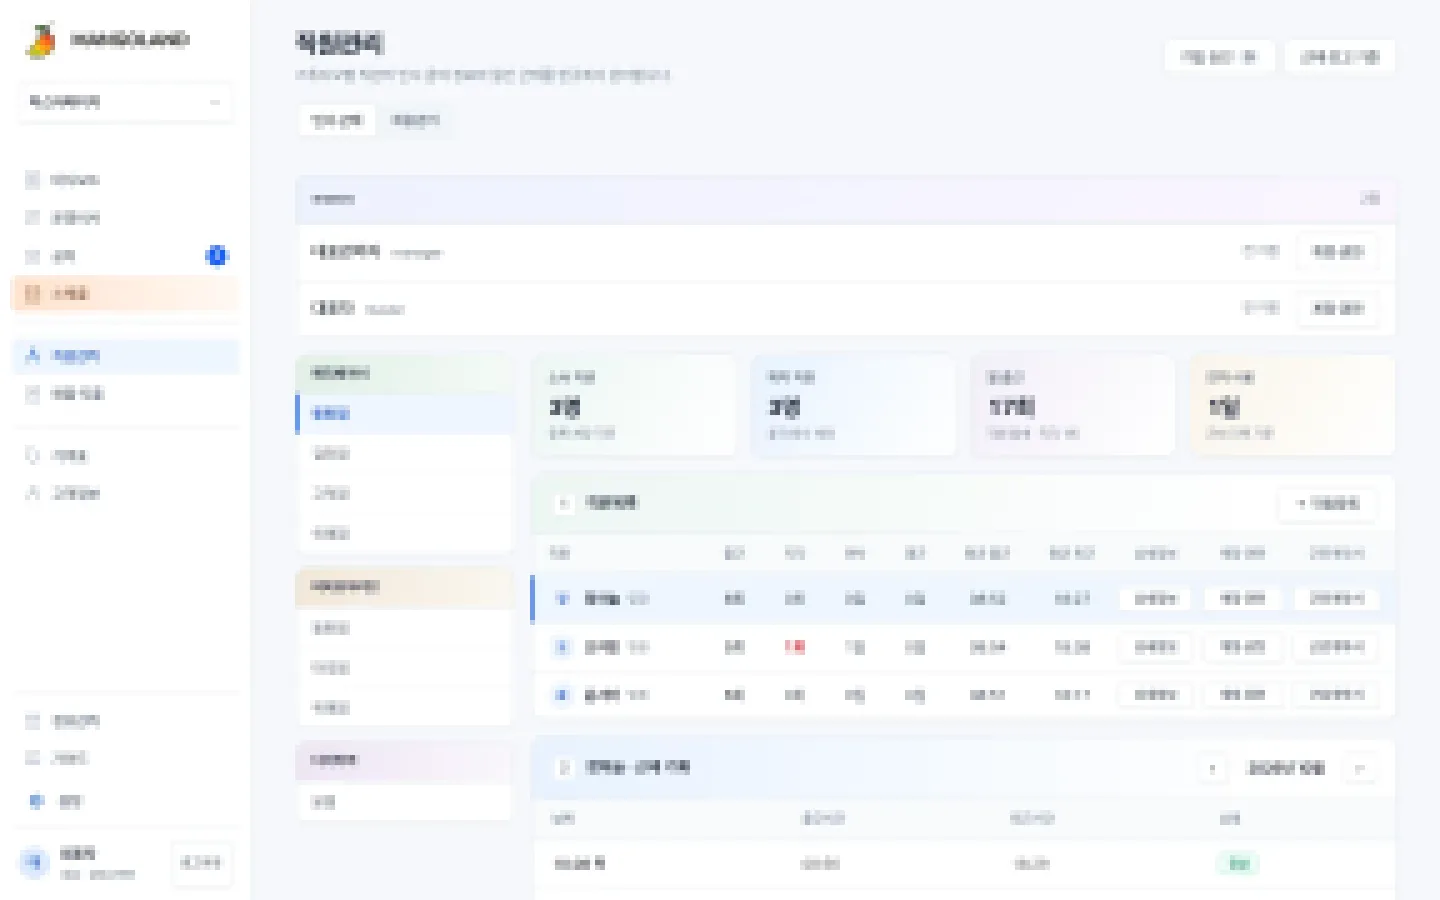This screenshot has height=900, width=1440.
Task: Select the orange-highlighted sidebar menu item
Action: tap(125, 293)
